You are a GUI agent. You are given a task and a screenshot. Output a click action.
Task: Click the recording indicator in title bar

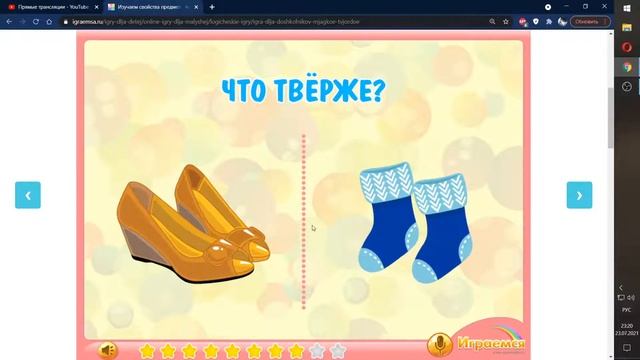(x=548, y=7)
